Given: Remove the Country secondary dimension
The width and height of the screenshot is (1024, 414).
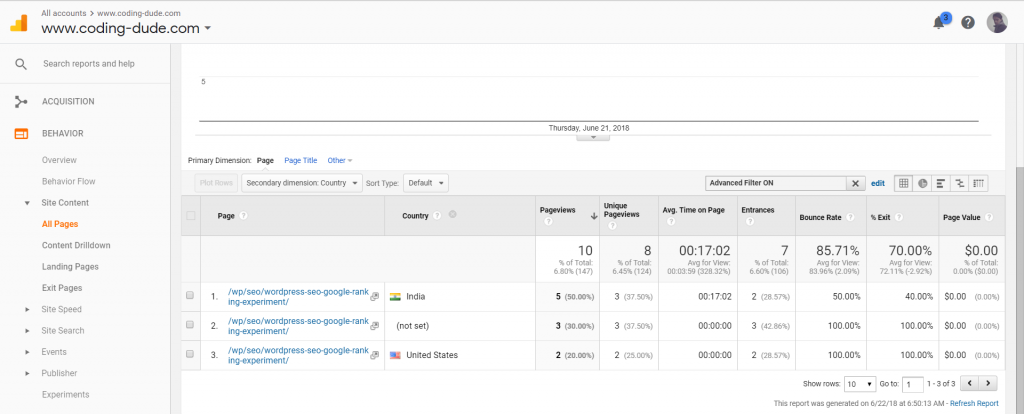Looking at the screenshot, I should click(453, 215).
